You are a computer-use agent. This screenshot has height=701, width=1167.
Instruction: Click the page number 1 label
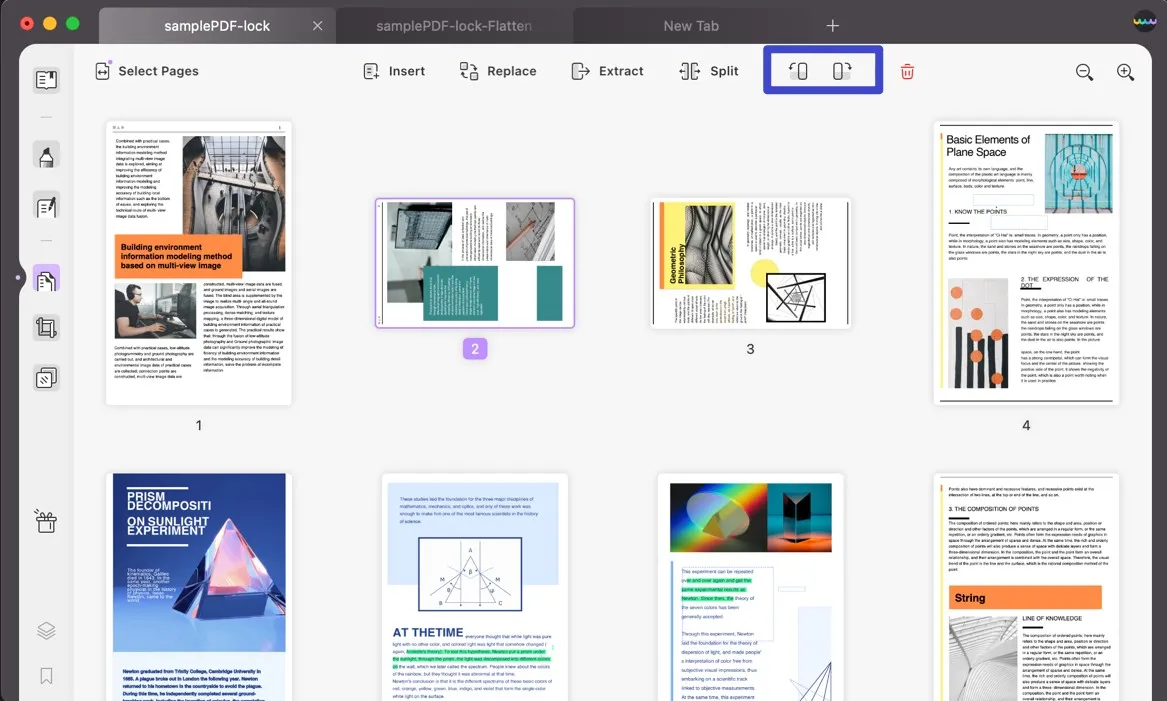coord(199,426)
